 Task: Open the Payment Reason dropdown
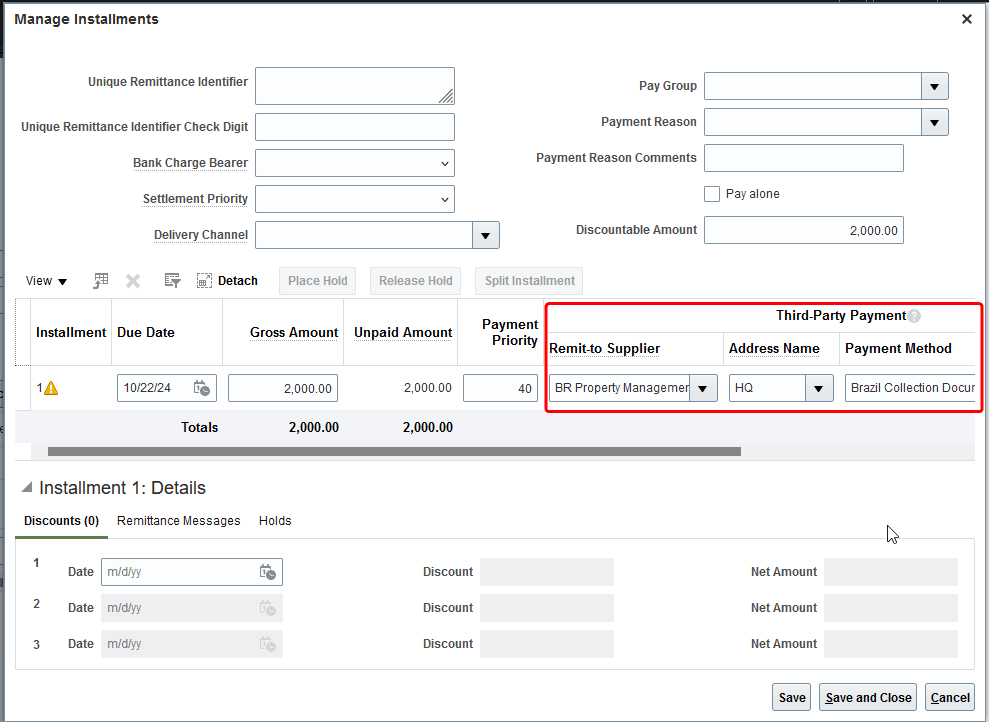point(935,122)
